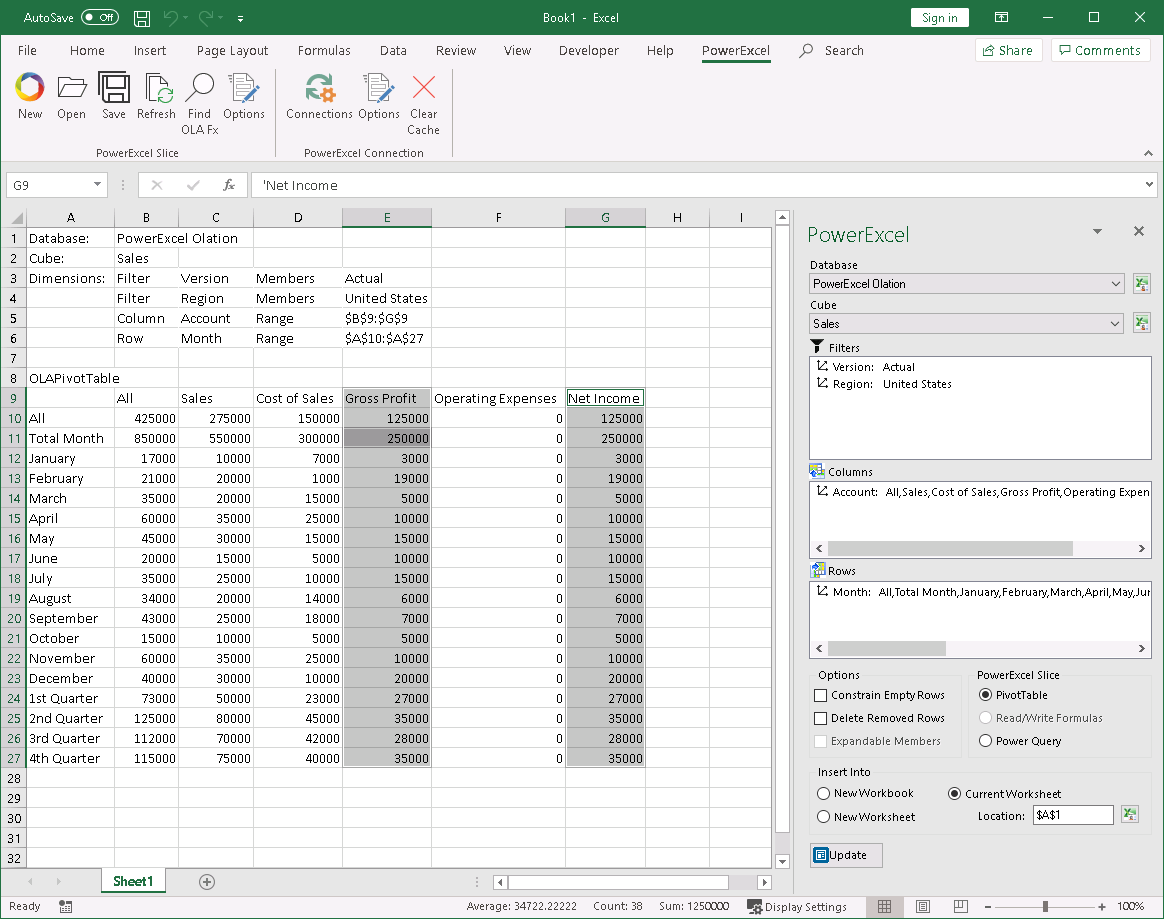The width and height of the screenshot is (1164, 919).
Task: Switch to Page Break Preview icon
Action: pos(961,906)
